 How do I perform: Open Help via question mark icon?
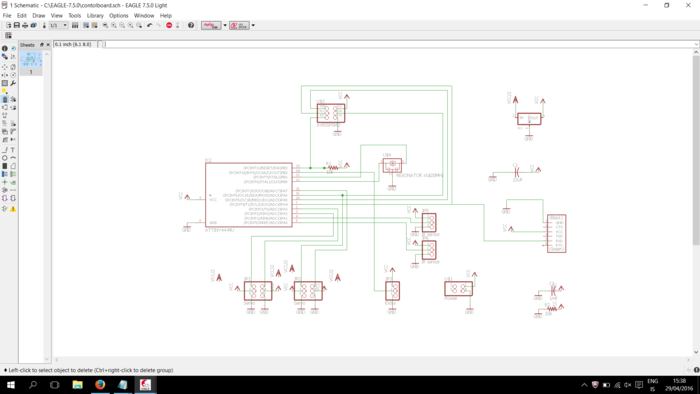[191, 25]
